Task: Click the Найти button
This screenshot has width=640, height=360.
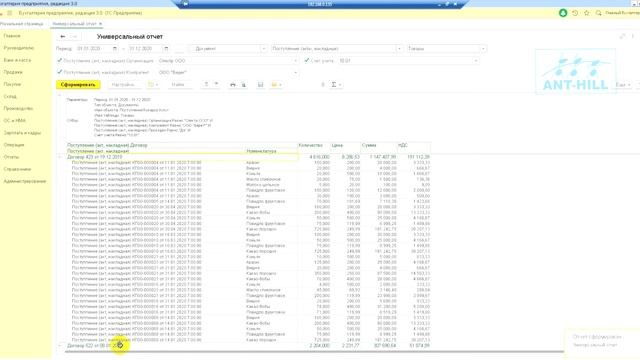Action: pyautogui.click(x=178, y=85)
